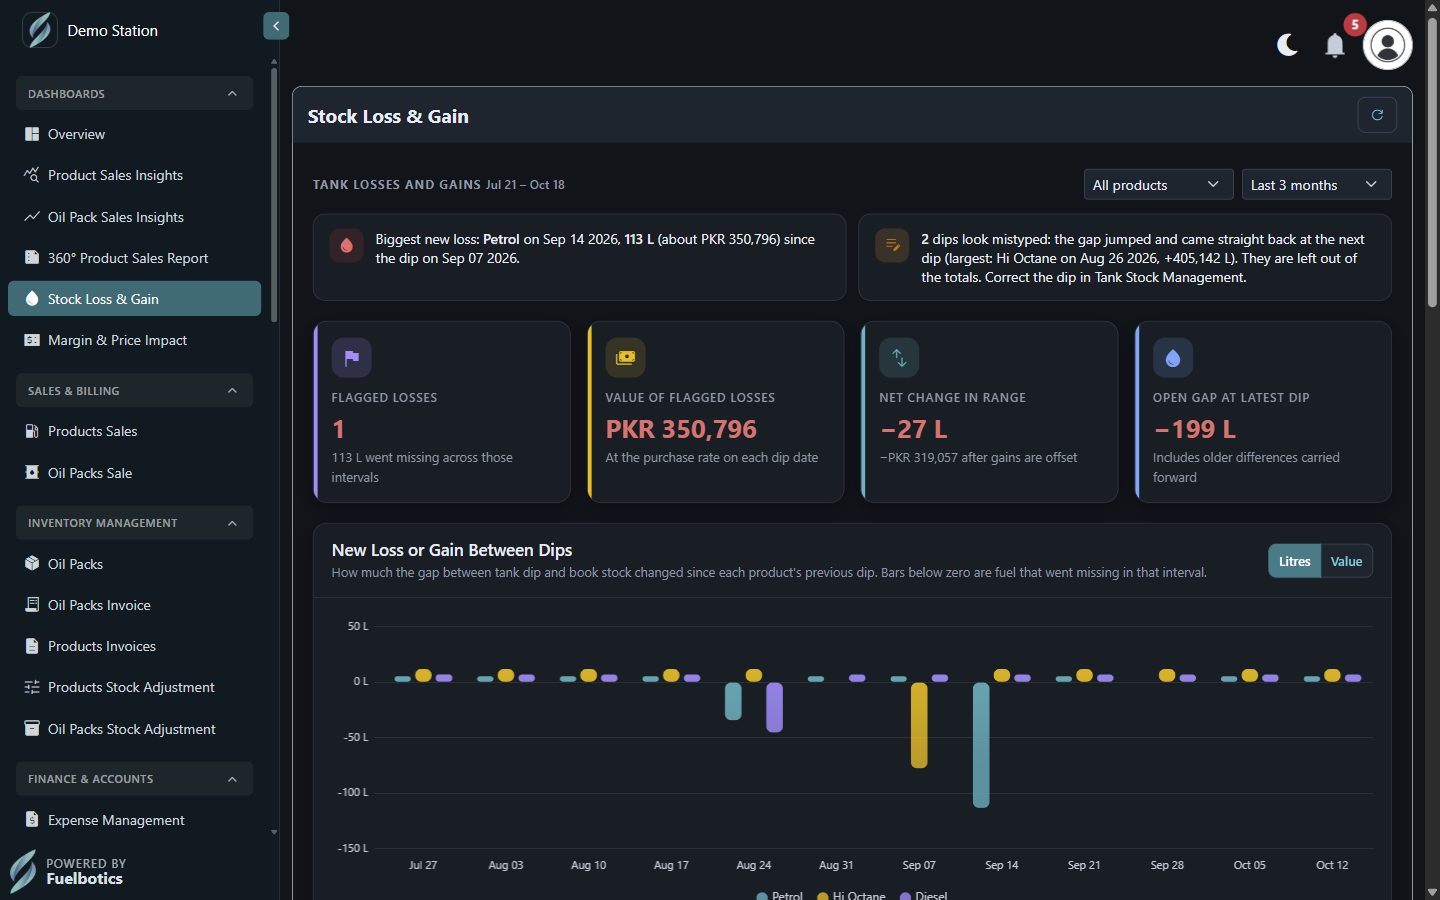Click the Oil Packs Stock Adjustment icon

click(32, 729)
